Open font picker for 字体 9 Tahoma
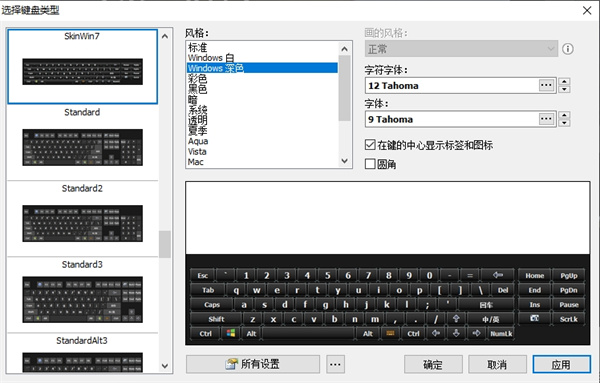 pyautogui.click(x=546, y=119)
